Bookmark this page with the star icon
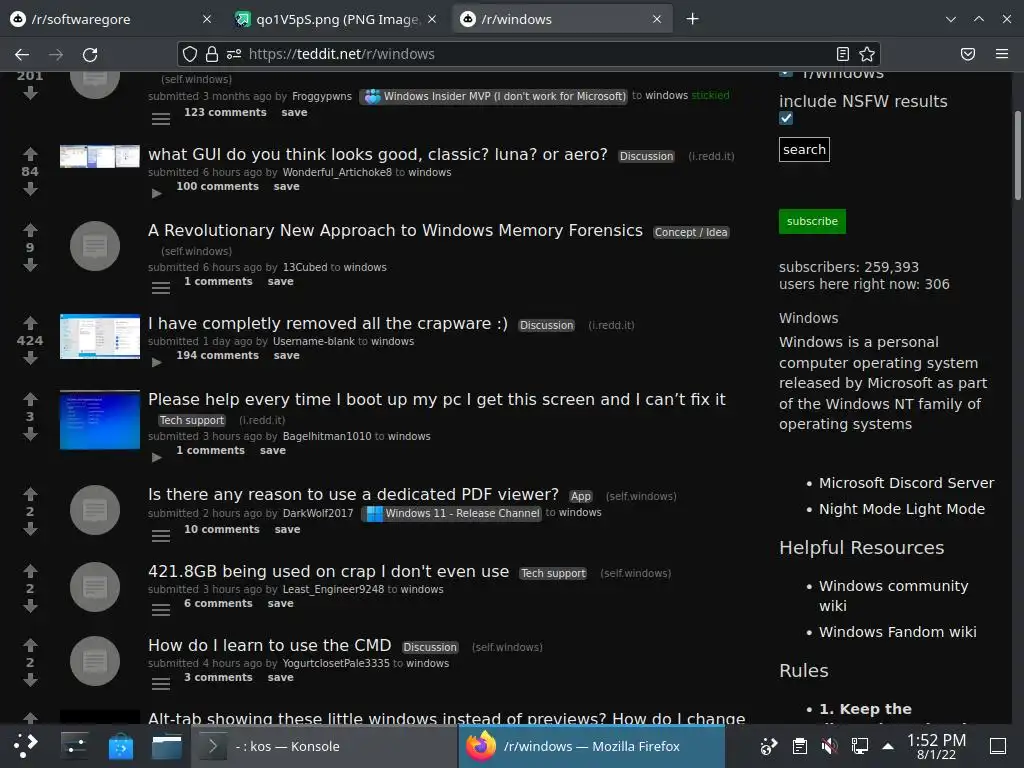The image size is (1024, 768). click(x=867, y=54)
